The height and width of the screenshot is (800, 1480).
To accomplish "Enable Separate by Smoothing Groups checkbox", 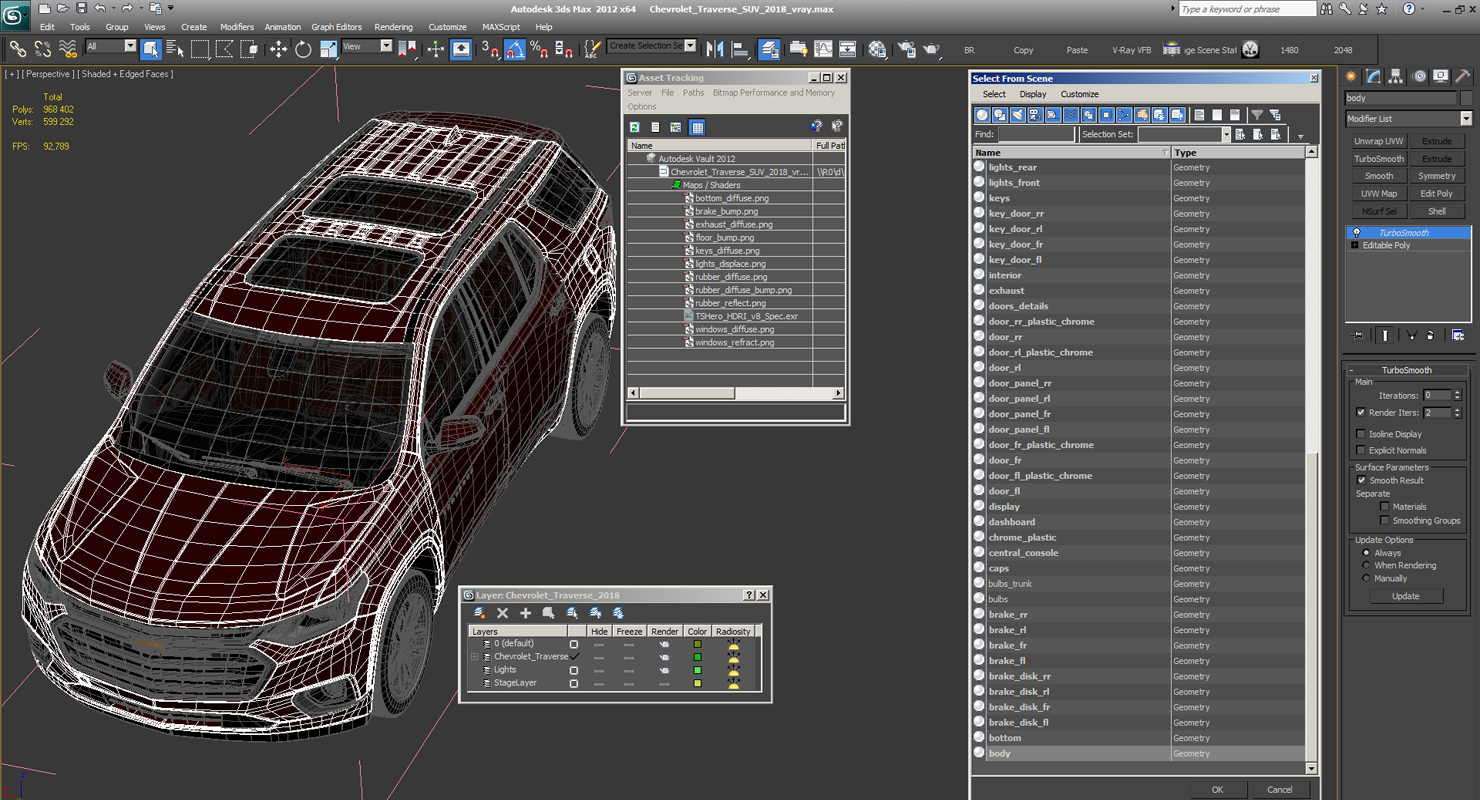I will pos(1385,521).
